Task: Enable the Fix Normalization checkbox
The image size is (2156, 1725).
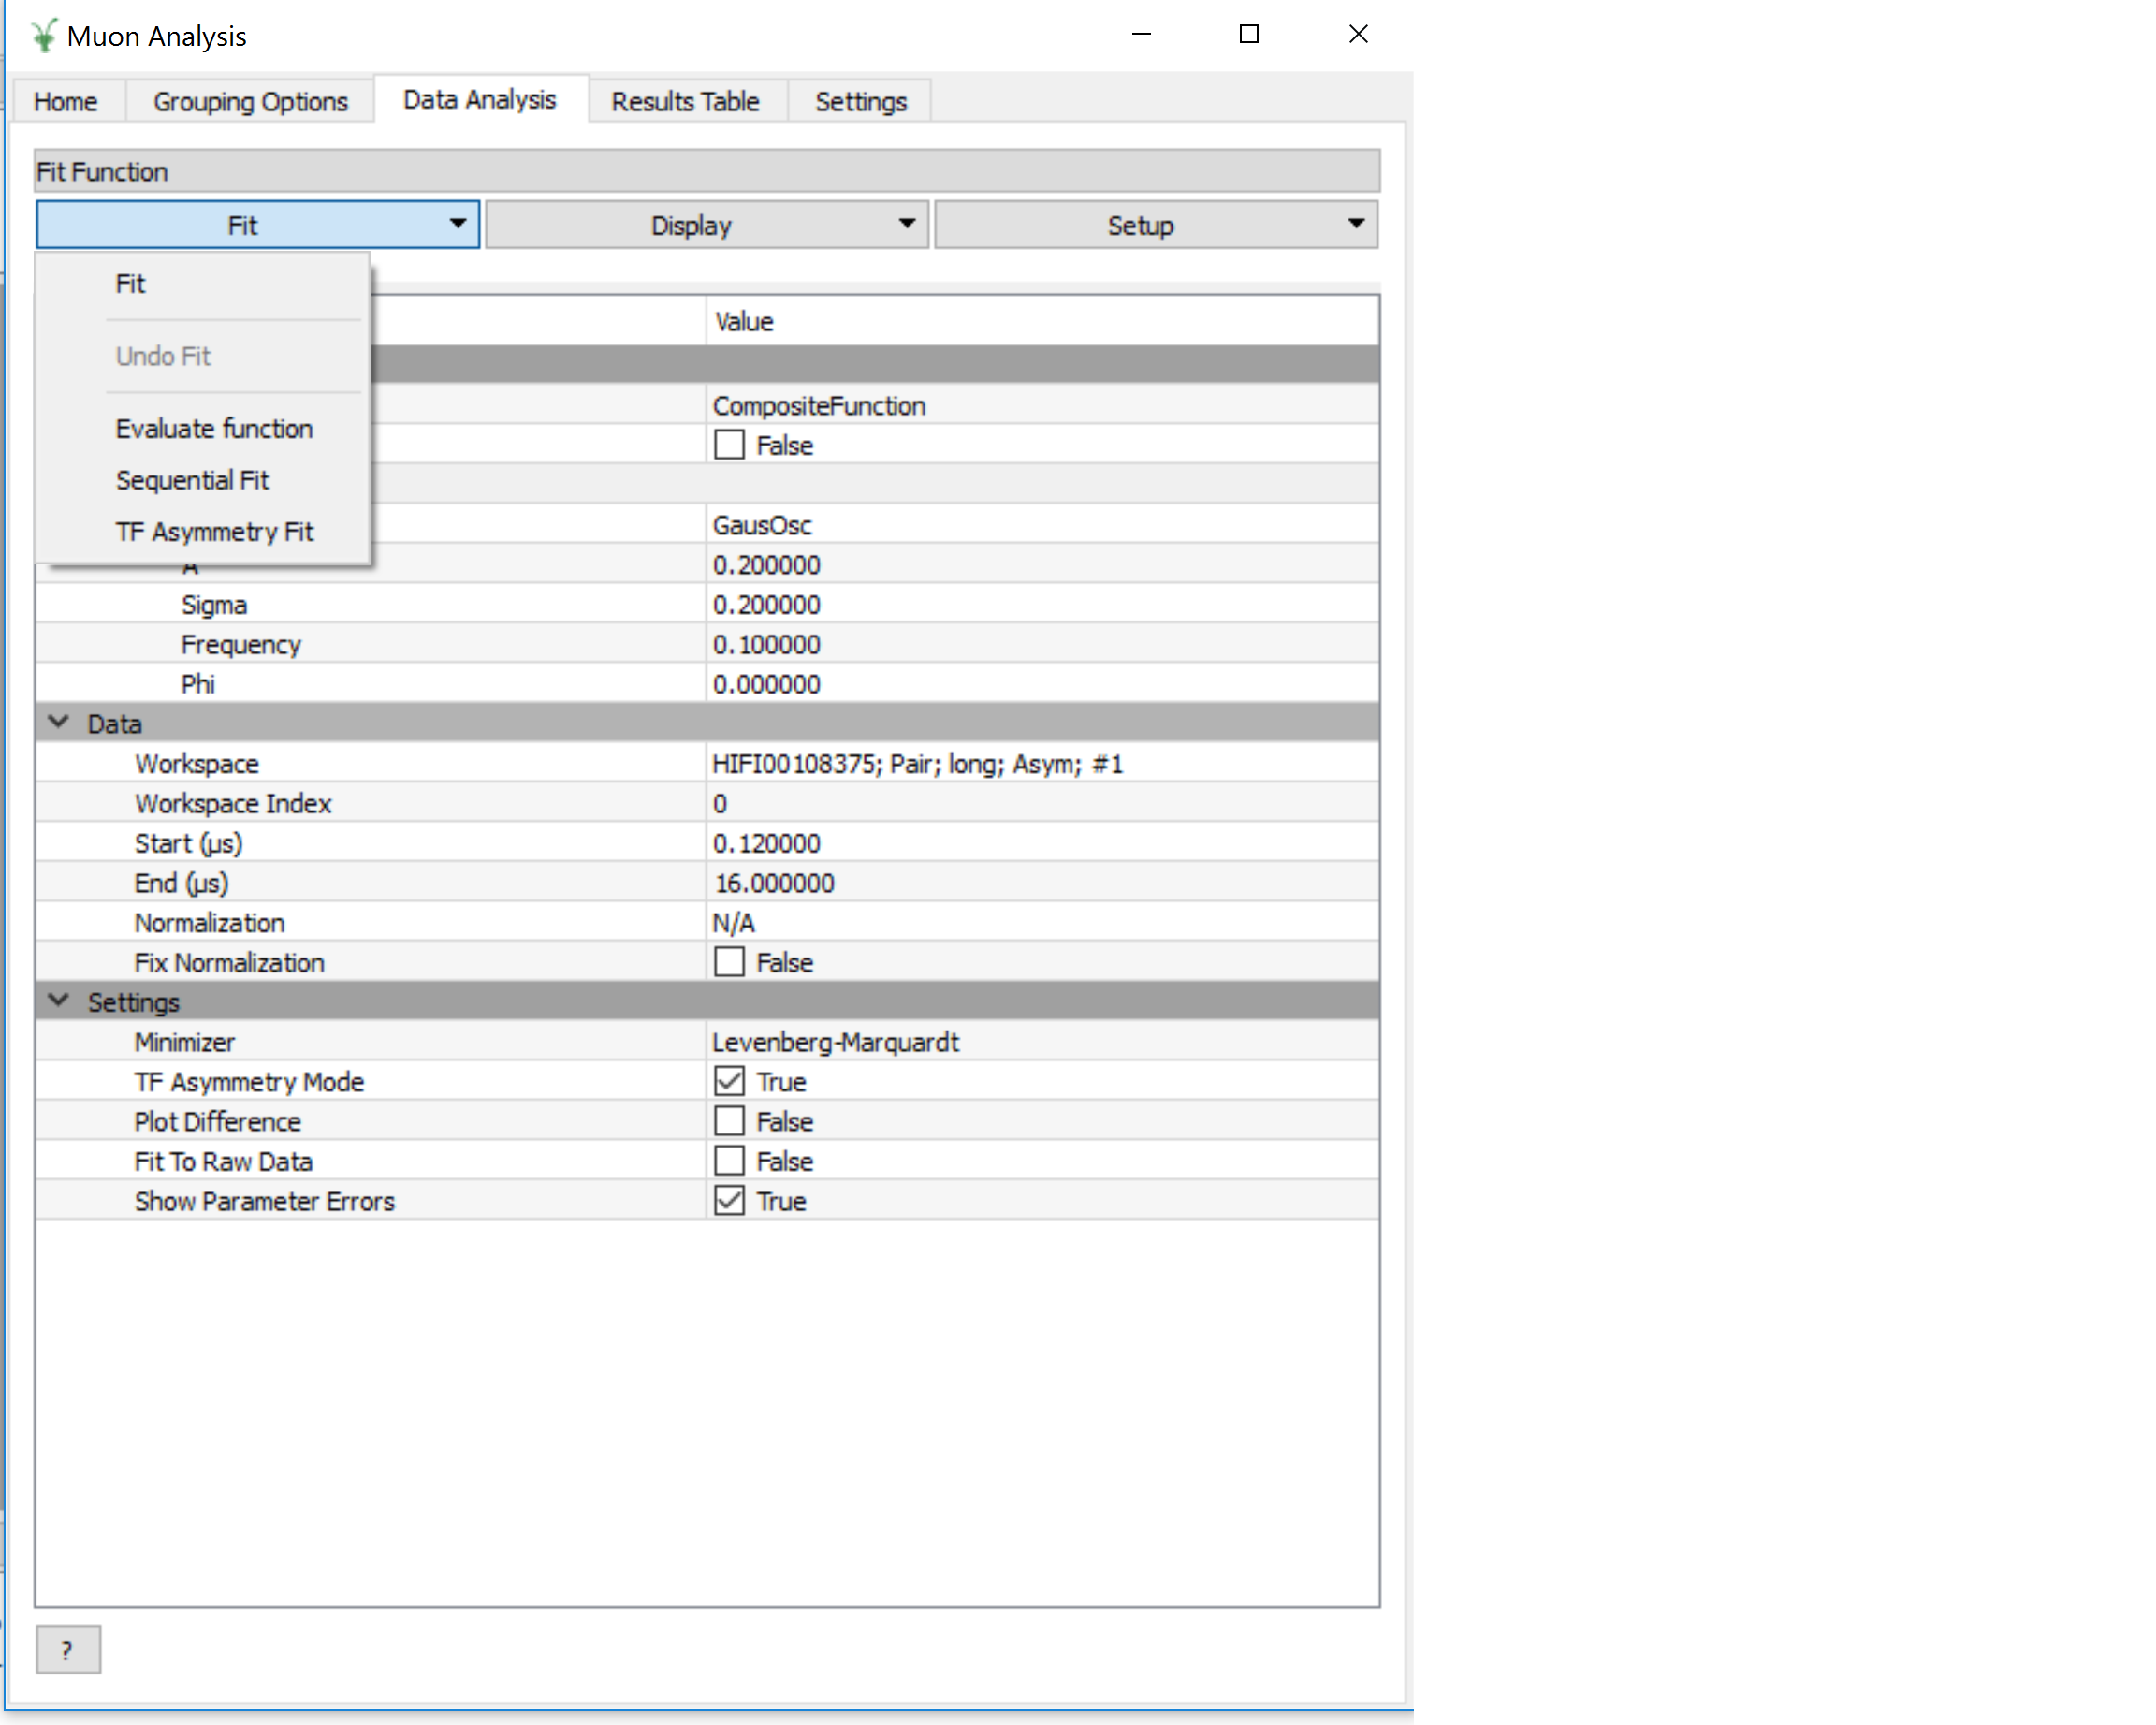Action: [x=729, y=962]
